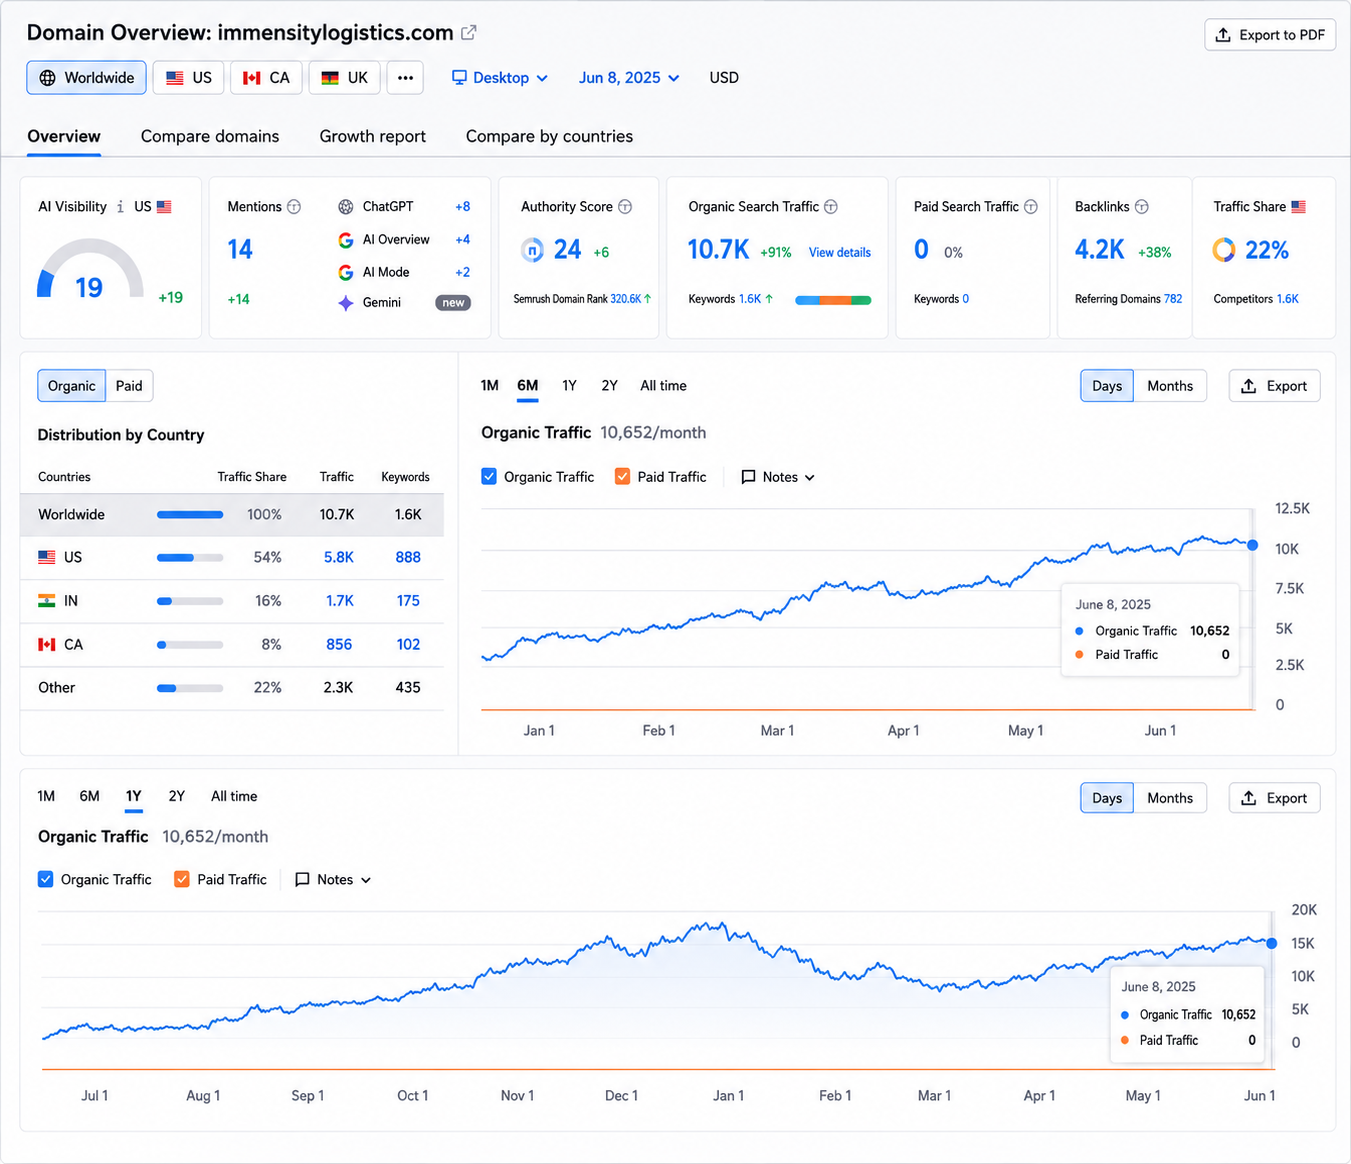1351x1164 pixels.
Task: Uncheck Paid Traffic in the lower chart
Action: pyautogui.click(x=182, y=880)
